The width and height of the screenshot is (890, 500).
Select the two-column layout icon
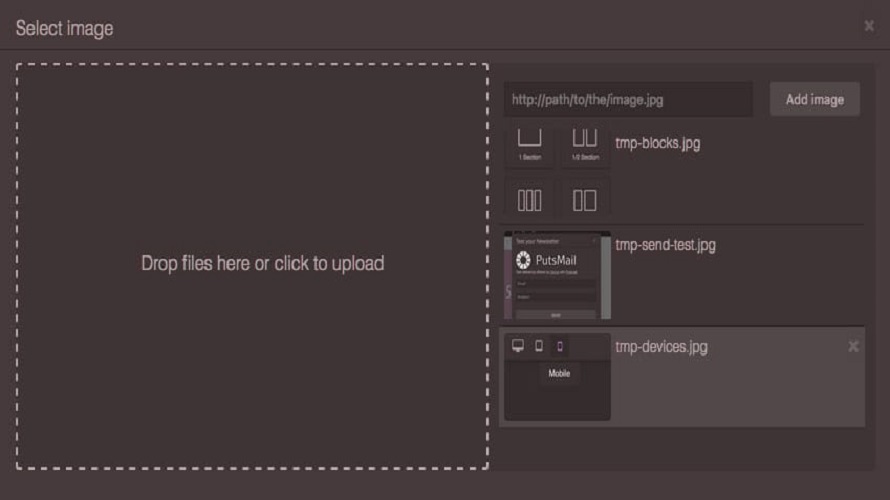(x=585, y=199)
